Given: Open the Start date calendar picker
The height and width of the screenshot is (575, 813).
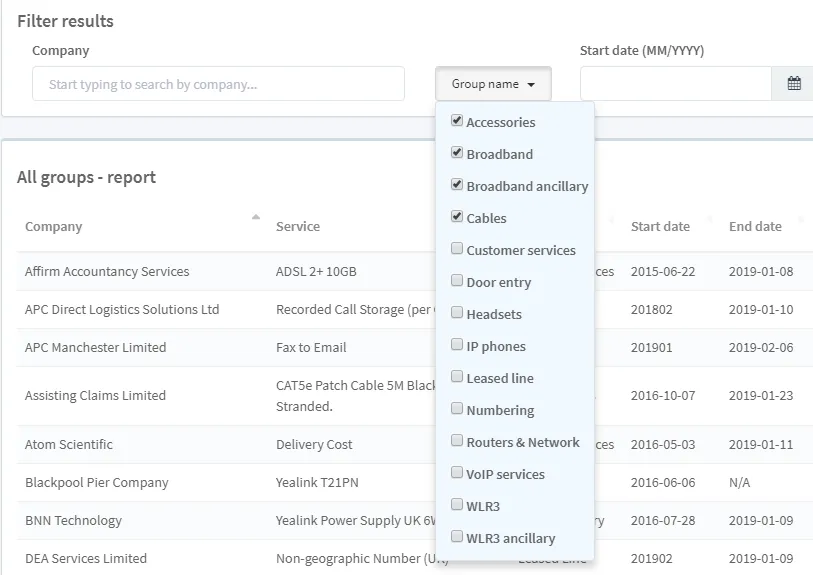Looking at the screenshot, I should click(x=793, y=84).
